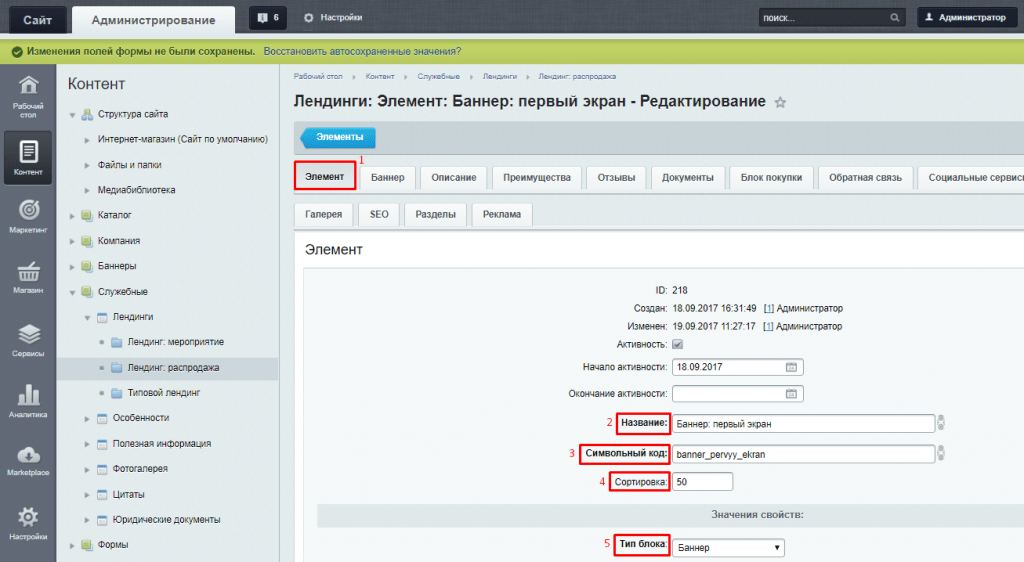Toggle the Активность checkbox

click(677, 345)
